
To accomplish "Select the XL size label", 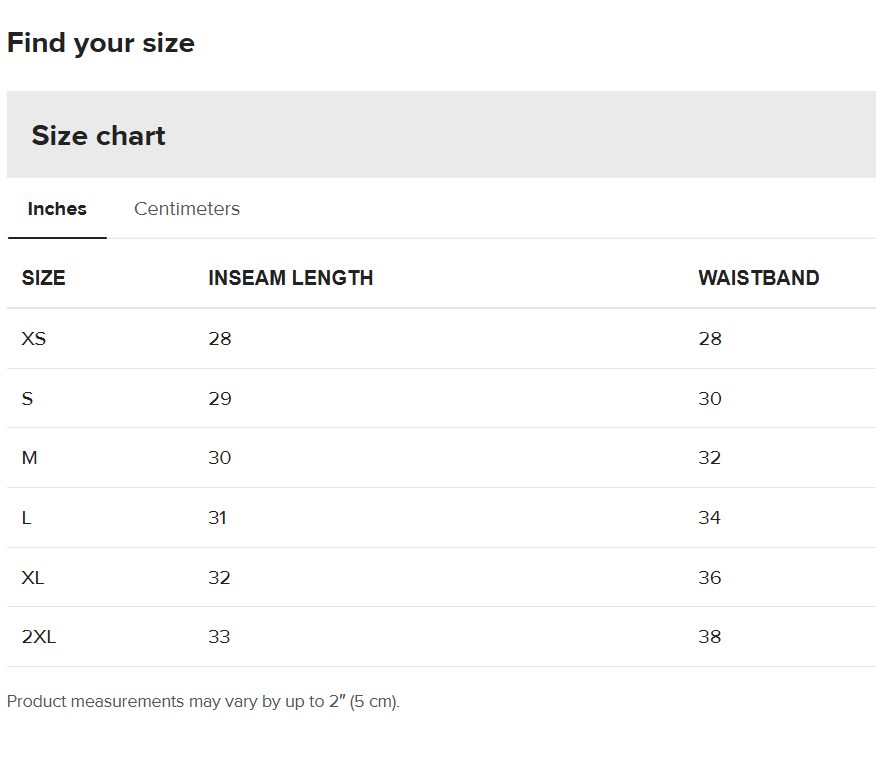I will 33,578.
